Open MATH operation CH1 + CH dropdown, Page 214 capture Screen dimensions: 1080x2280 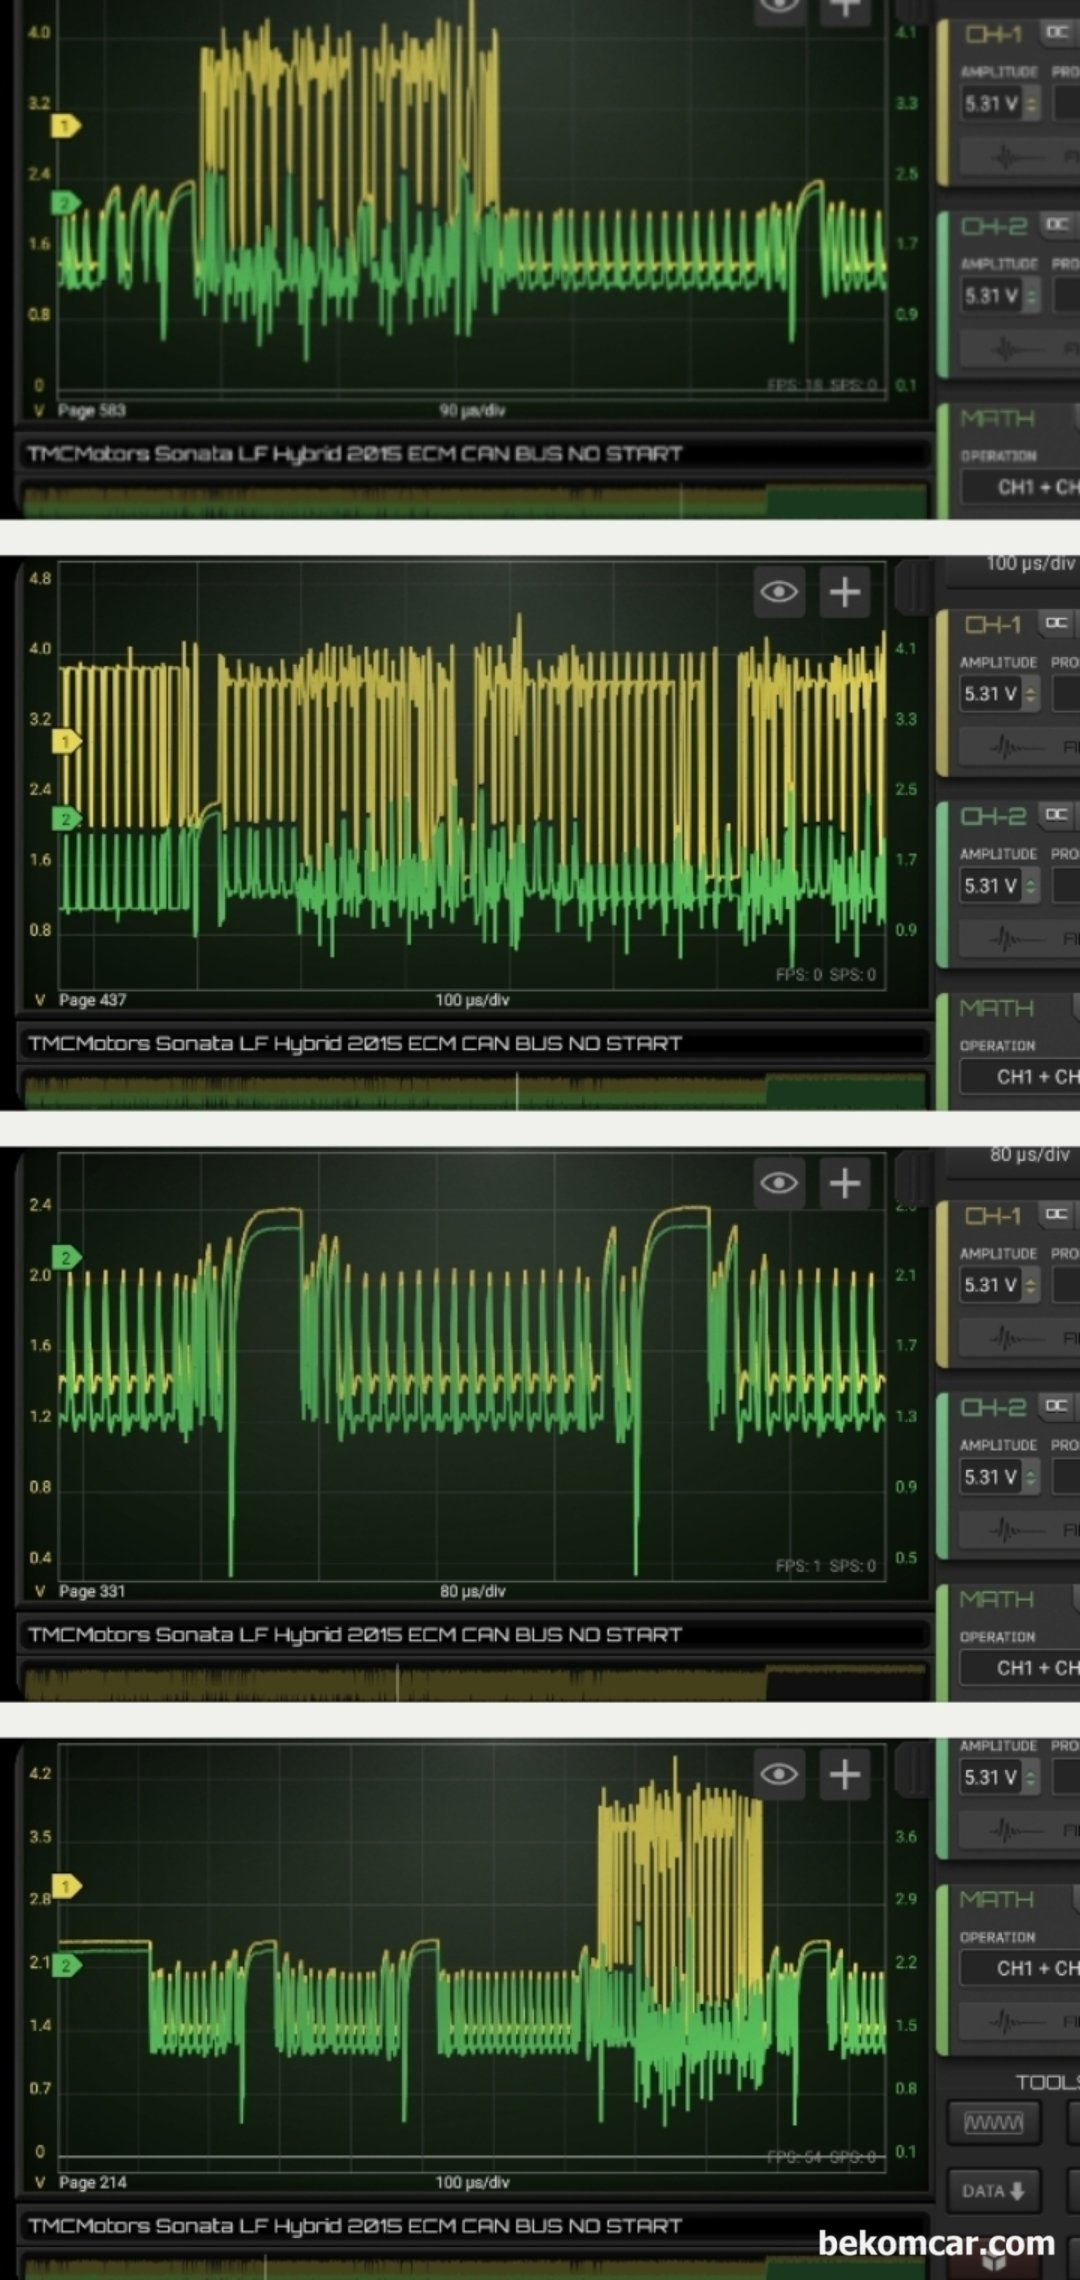point(1020,1968)
